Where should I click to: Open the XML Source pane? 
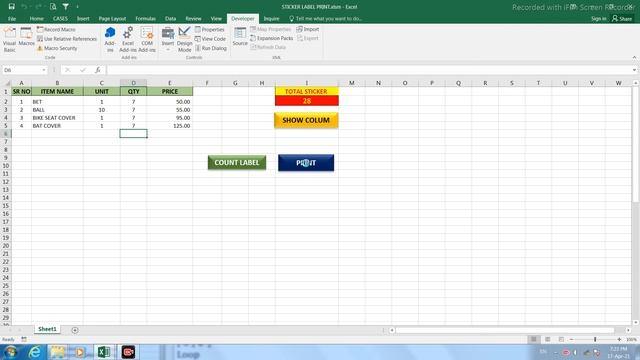[240, 37]
